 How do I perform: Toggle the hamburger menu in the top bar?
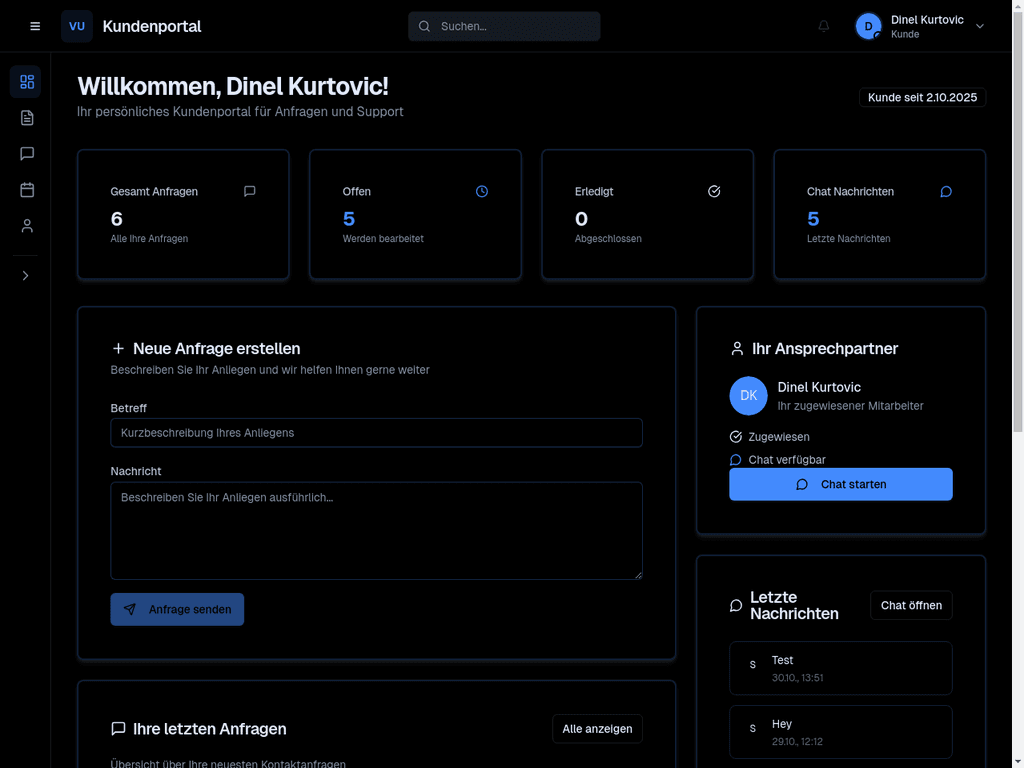tap(35, 26)
